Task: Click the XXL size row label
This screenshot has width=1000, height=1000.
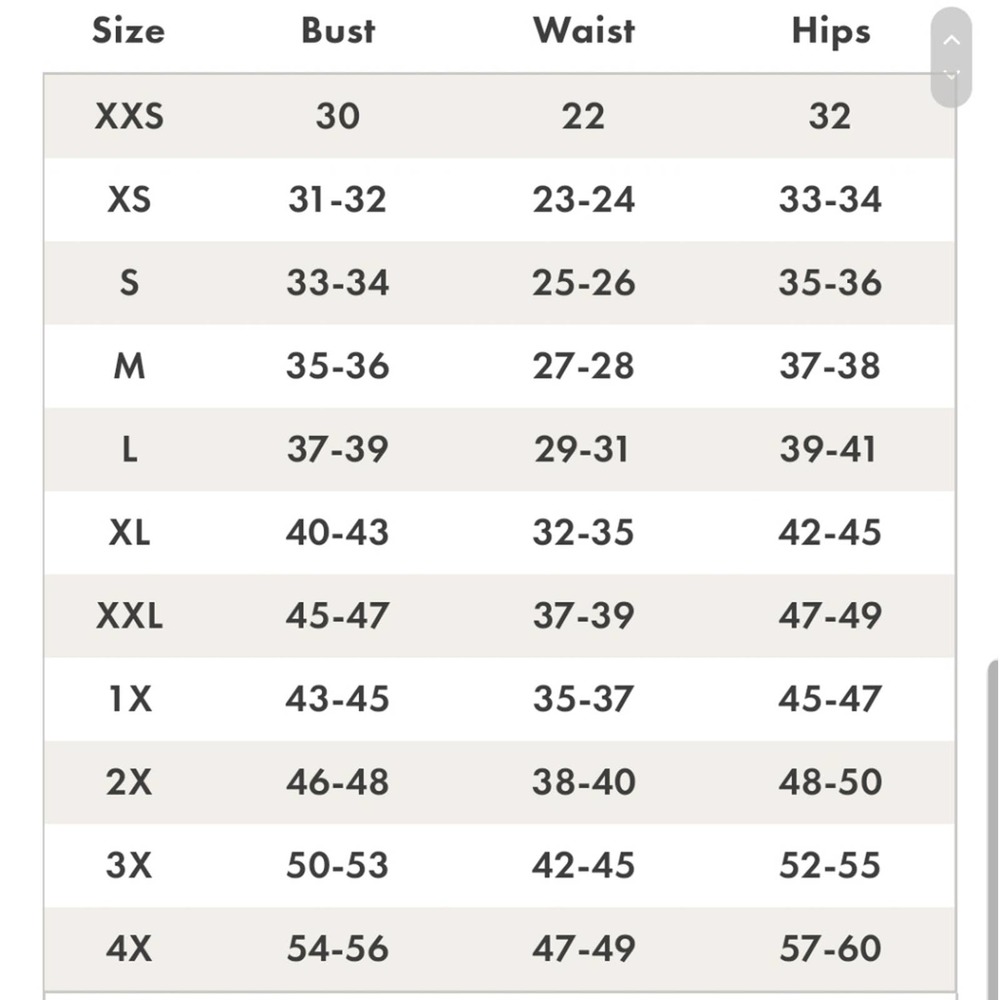Action: point(129,615)
